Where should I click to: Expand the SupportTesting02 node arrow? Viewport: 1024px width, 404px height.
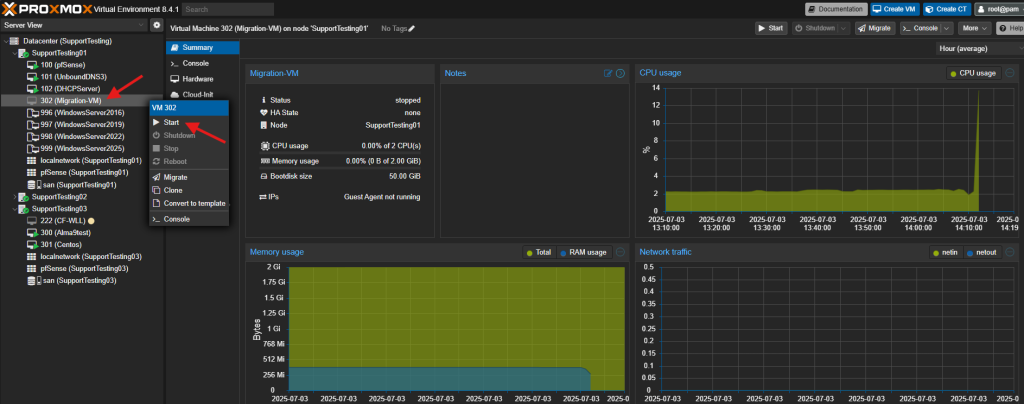point(14,196)
